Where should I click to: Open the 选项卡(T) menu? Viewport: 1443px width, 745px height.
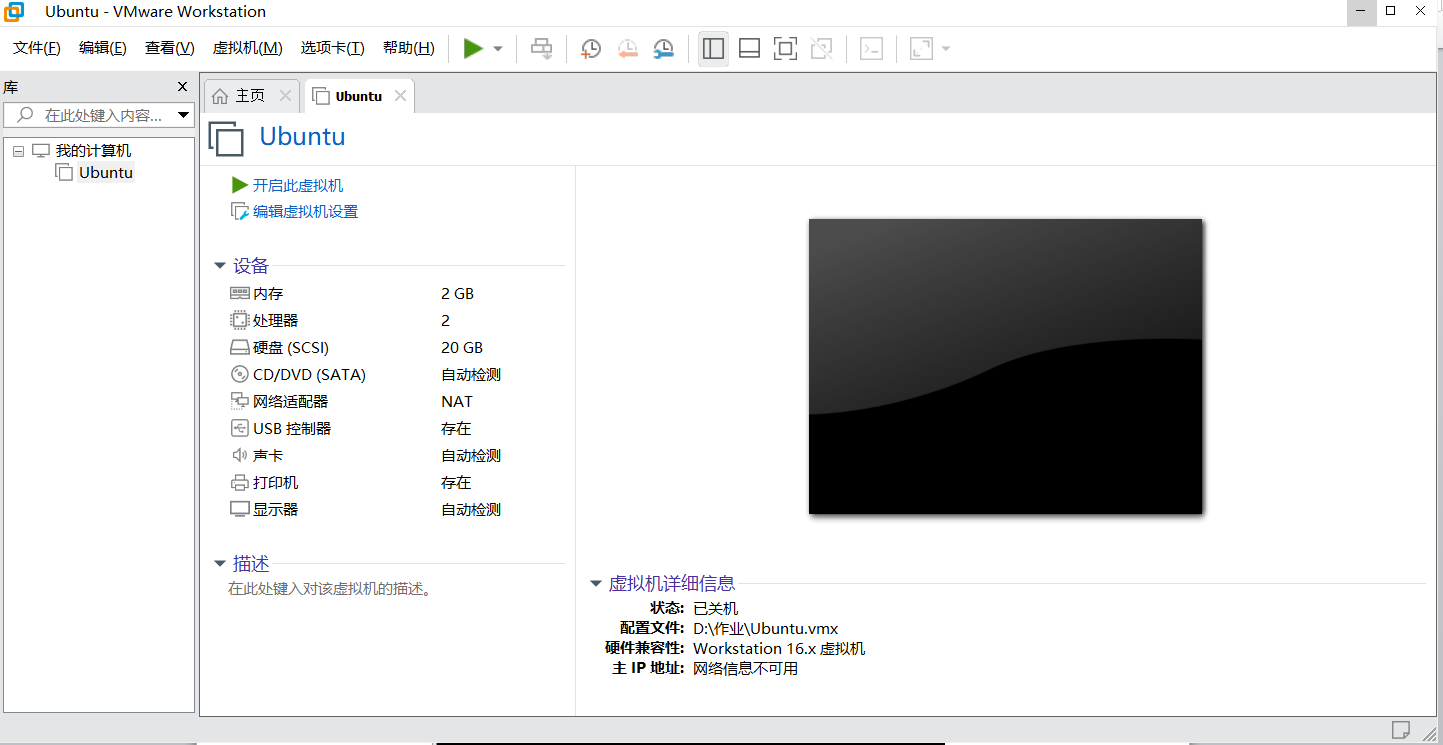(333, 48)
